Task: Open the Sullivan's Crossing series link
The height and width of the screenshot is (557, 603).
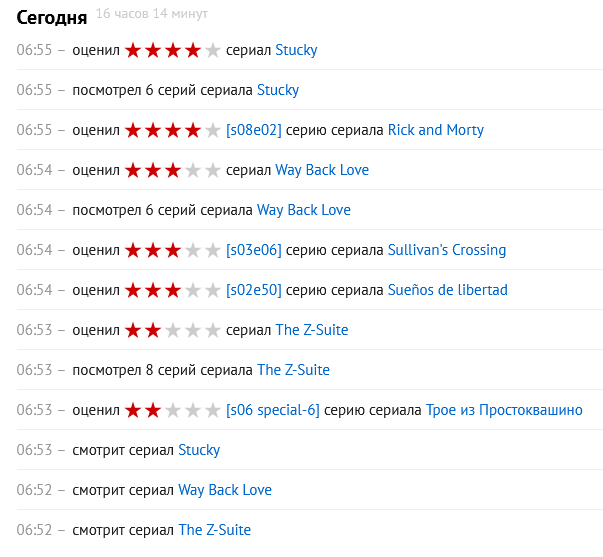Action: [x=447, y=250]
